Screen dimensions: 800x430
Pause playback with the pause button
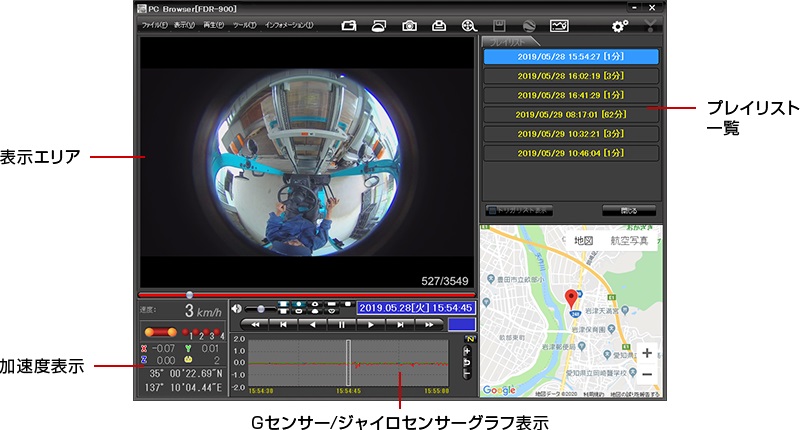pyautogui.click(x=342, y=325)
